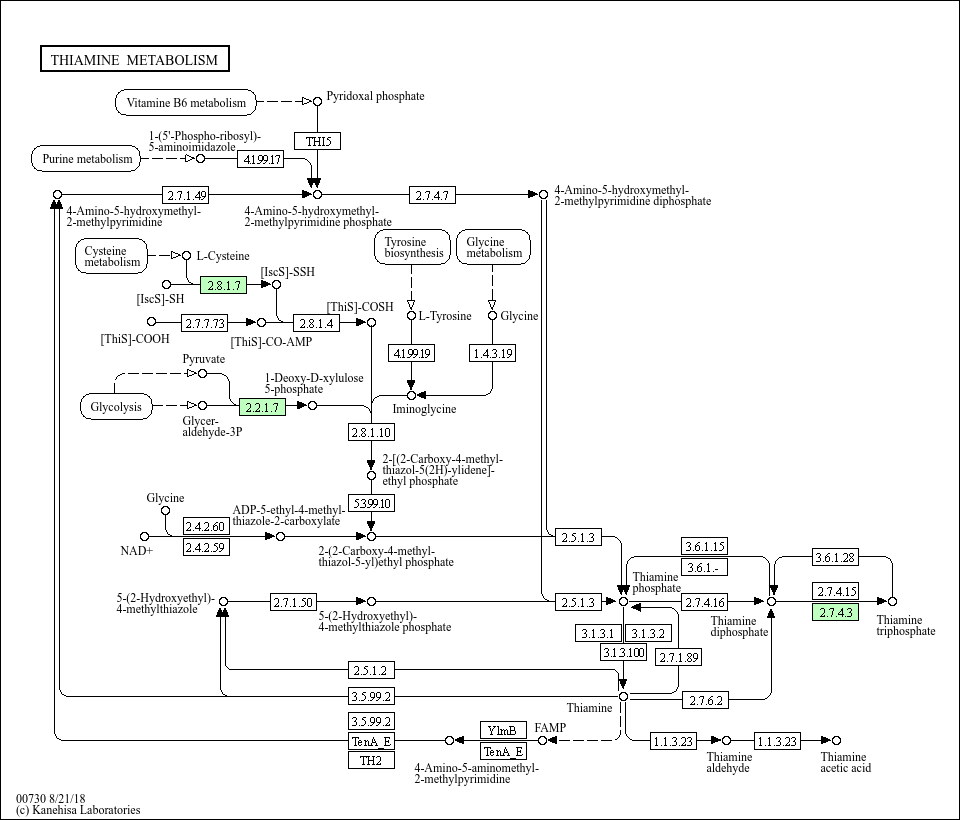
Task: Open enzyme 2.8.1.10 box
Action: [x=370, y=432]
